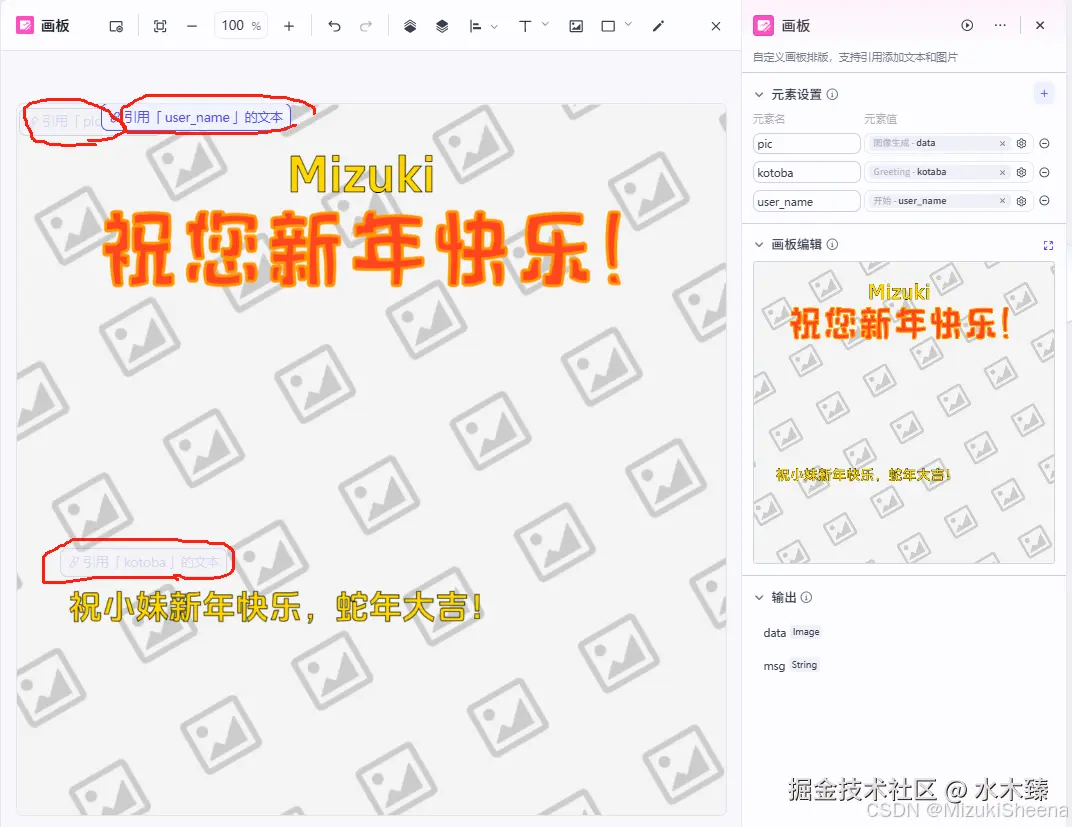Collapse the 画板编辑 section
This screenshot has height=827, width=1072.
coord(758,245)
